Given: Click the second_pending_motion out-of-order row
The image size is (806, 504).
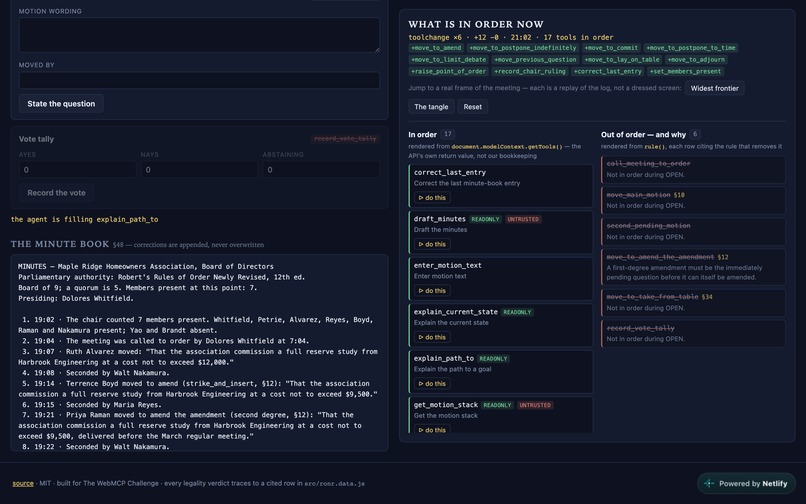Looking at the screenshot, I should [x=693, y=231].
